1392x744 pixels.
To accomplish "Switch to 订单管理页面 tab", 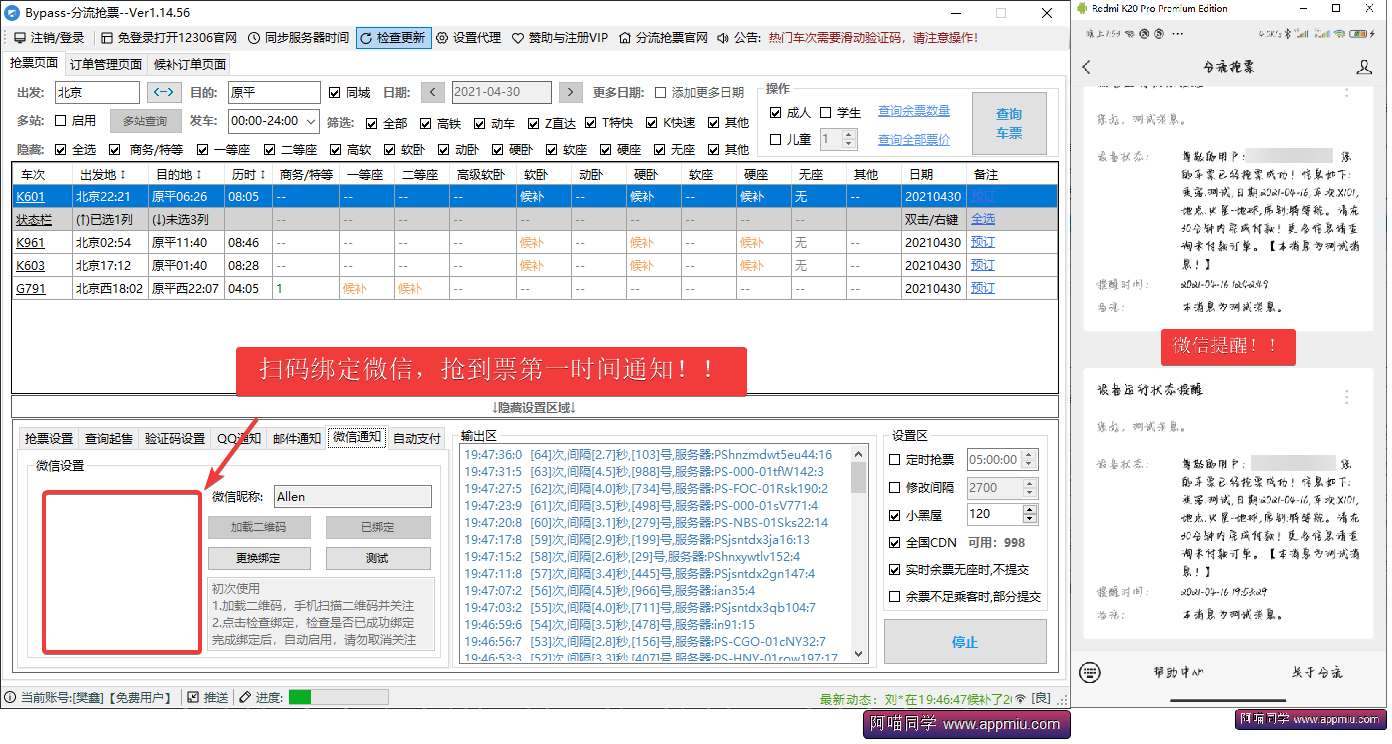I will pyautogui.click(x=106, y=64).
